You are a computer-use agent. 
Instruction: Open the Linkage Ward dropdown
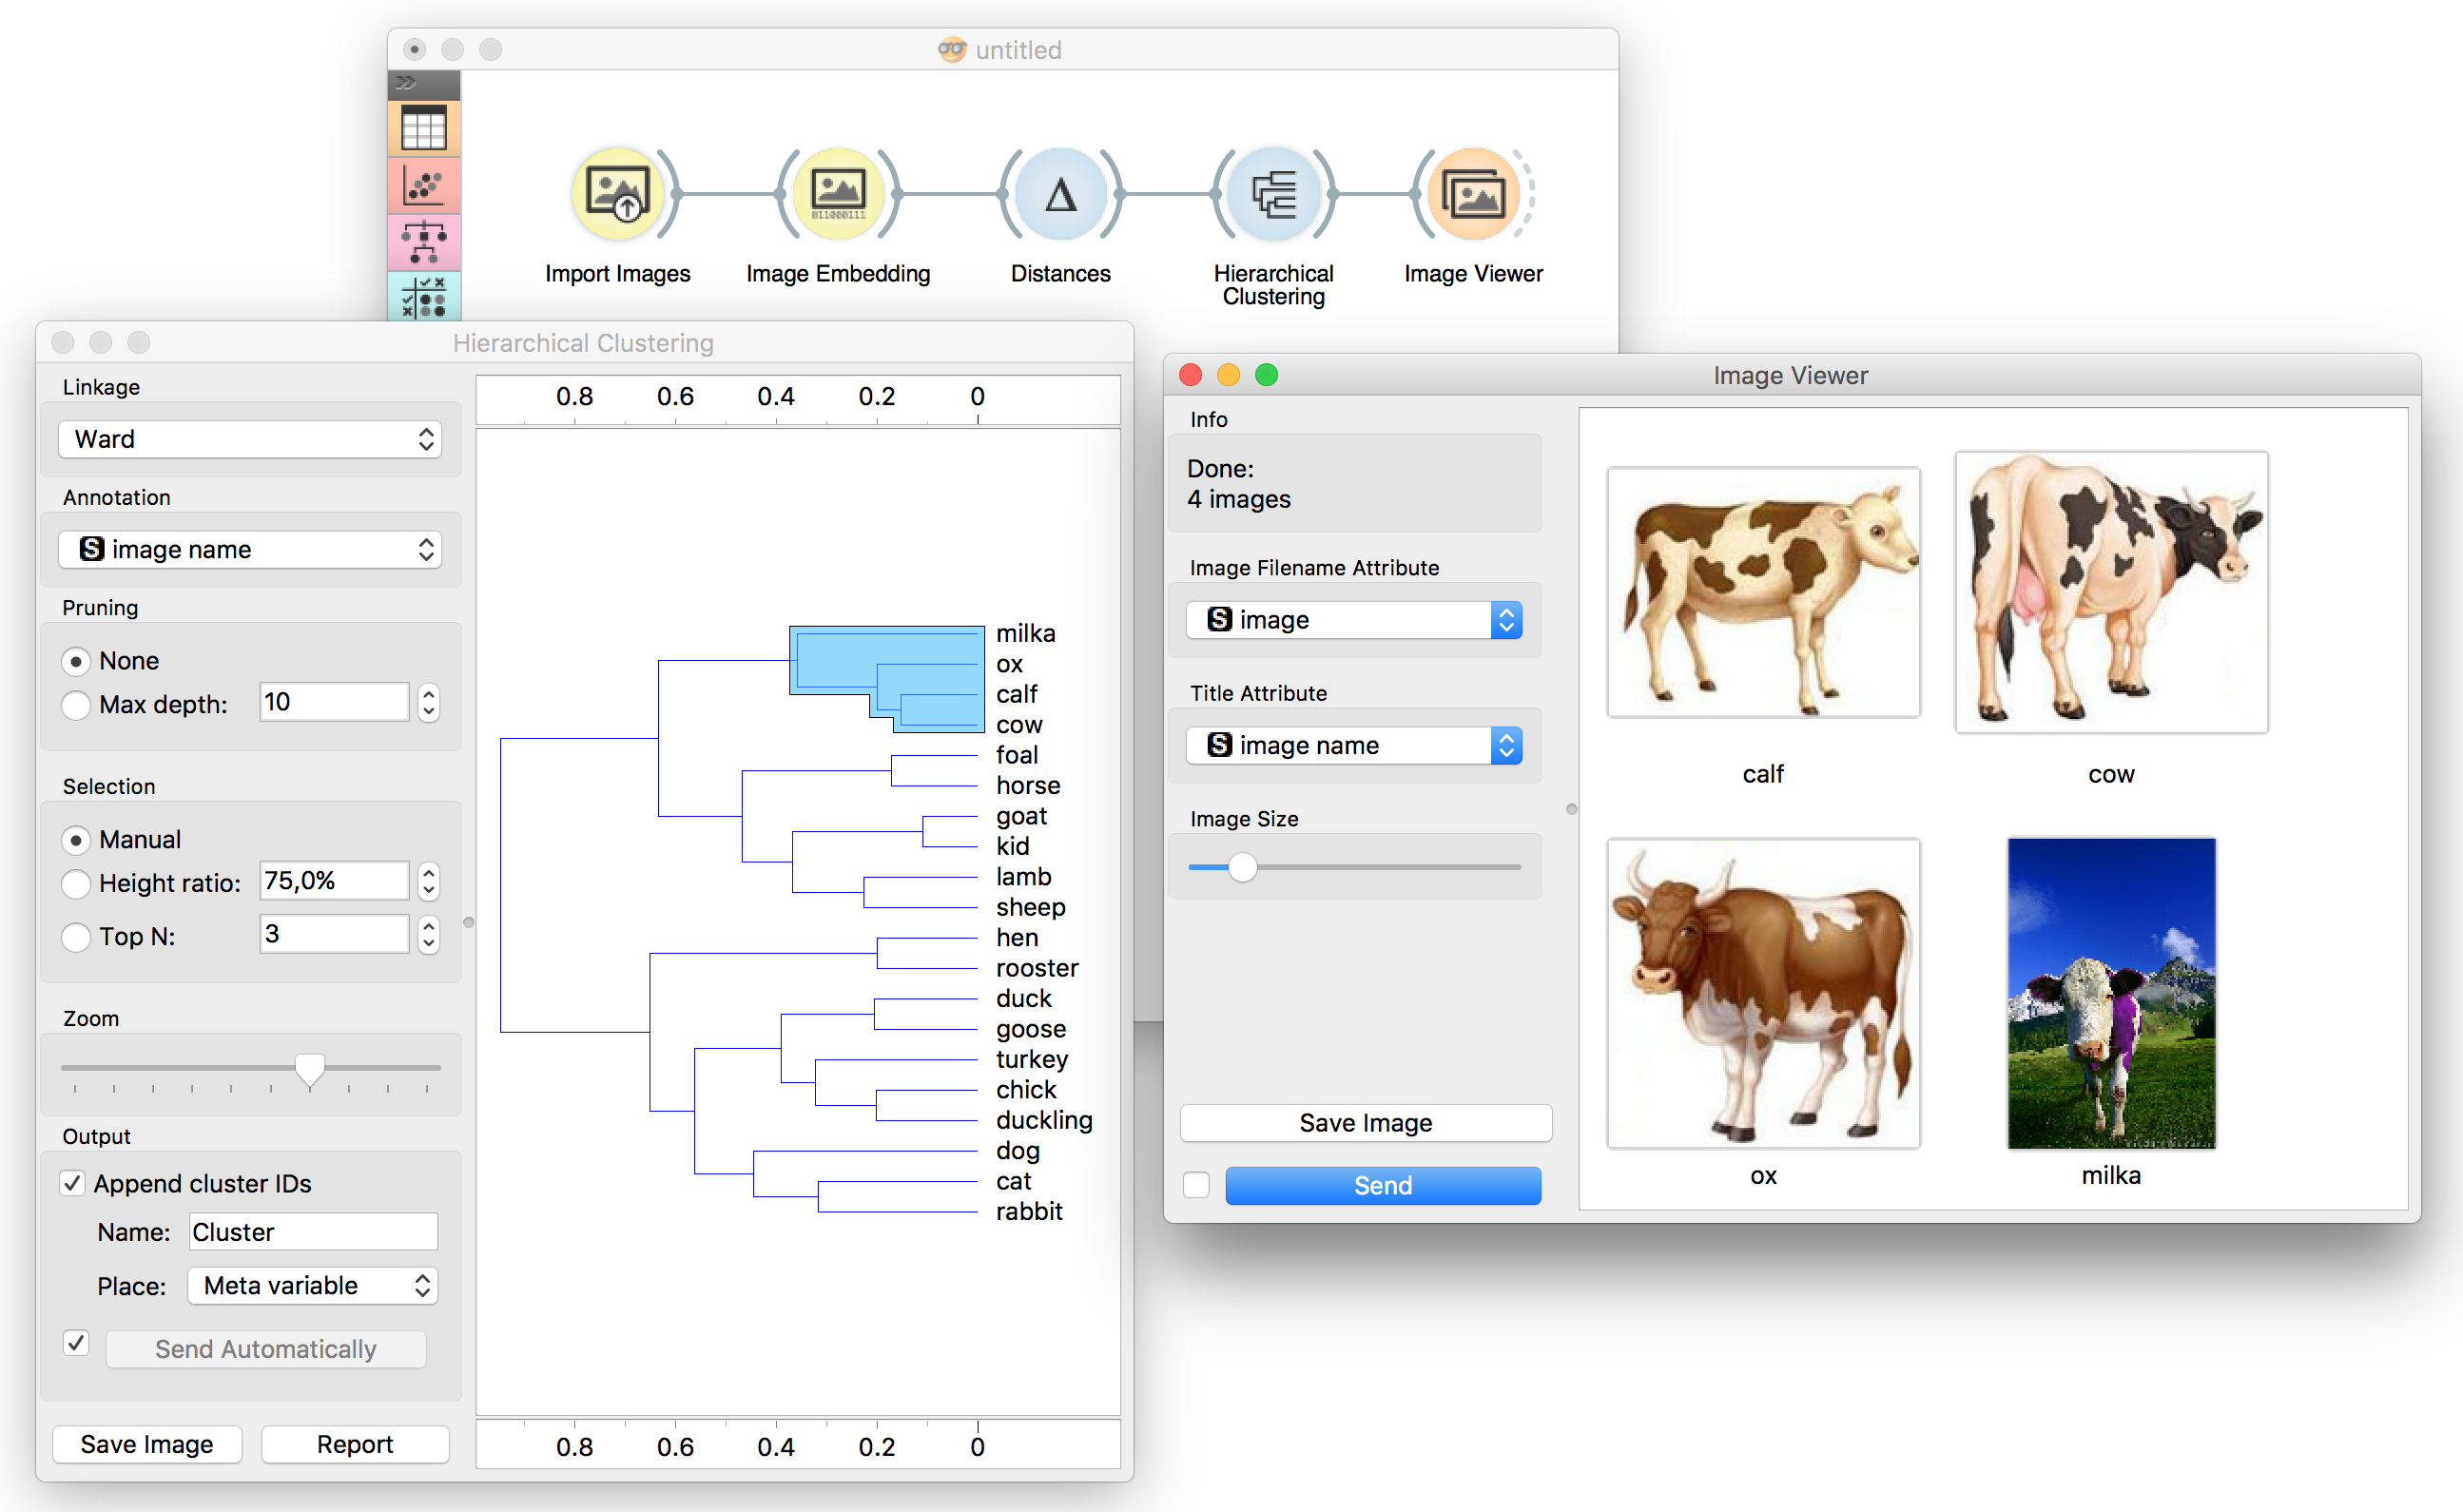pos(250,439)
